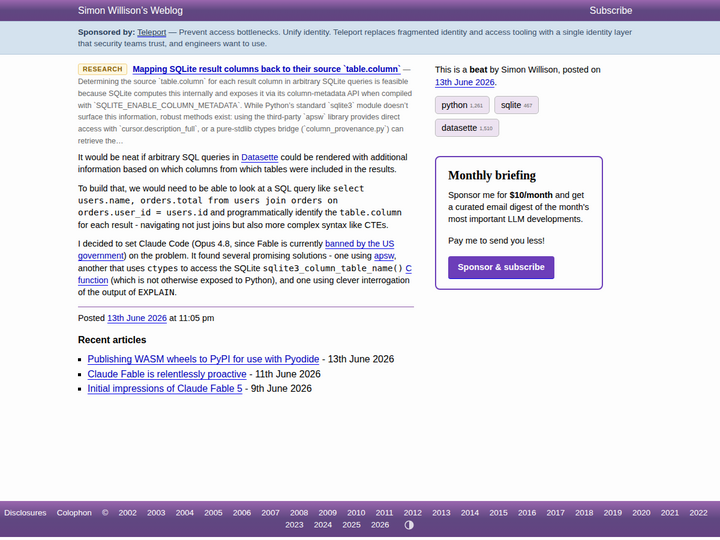Image resolution: width=720 pixels, height=540 pixels.
Task: Open the Teleport sponsor link
Action: (152, 32)
